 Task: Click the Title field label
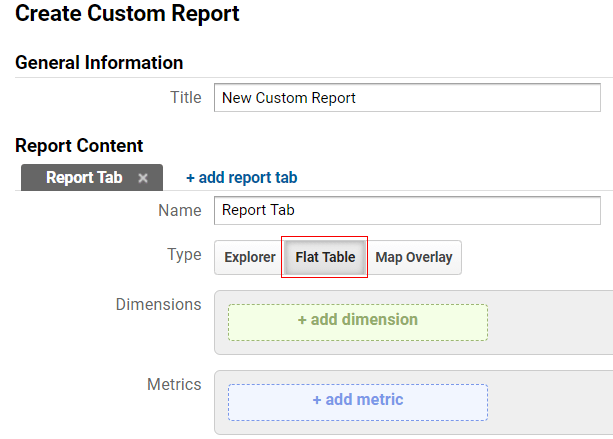click(x=186, y=97)
